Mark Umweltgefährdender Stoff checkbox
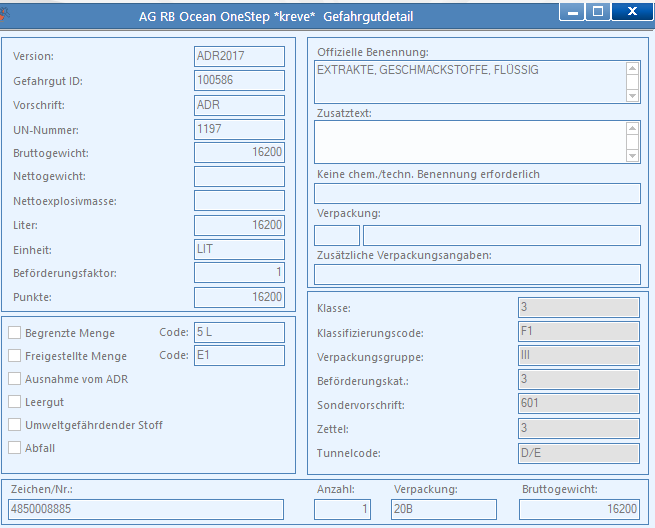655x528 pixels. pyautogui.click(x=15, y=424)
